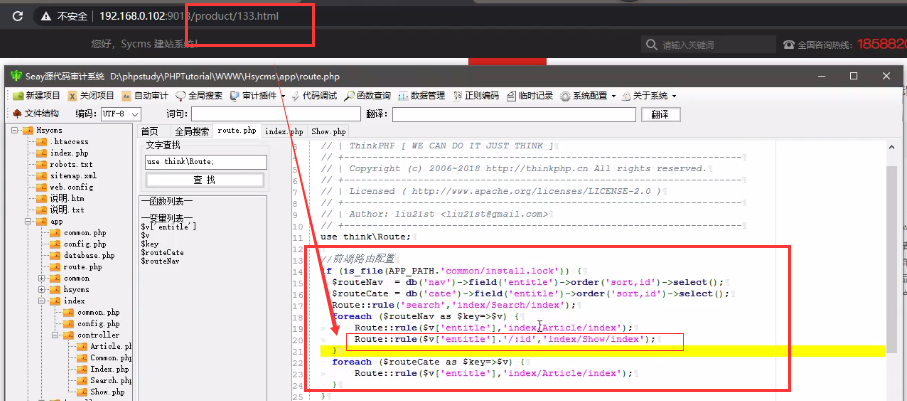907x401 pixels.
Task: Open 临时记录 temporary notes
Action: click(530, 96)
